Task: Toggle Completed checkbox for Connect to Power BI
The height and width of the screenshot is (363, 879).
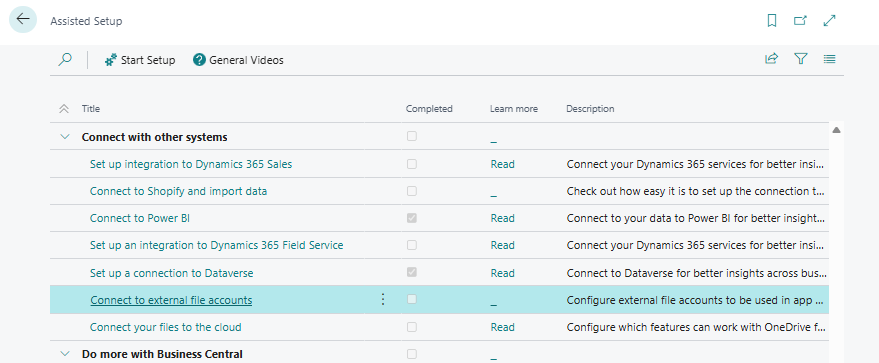Action: click(x=411, y=218)
